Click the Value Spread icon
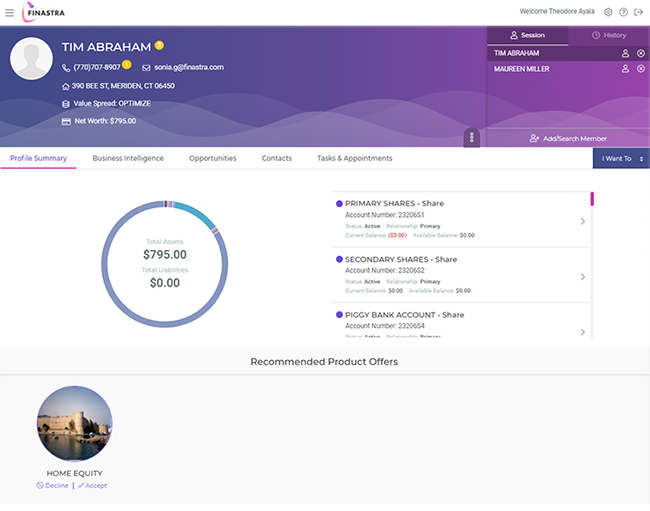Screen dimensions: 650x511 [x=65, y=104]
